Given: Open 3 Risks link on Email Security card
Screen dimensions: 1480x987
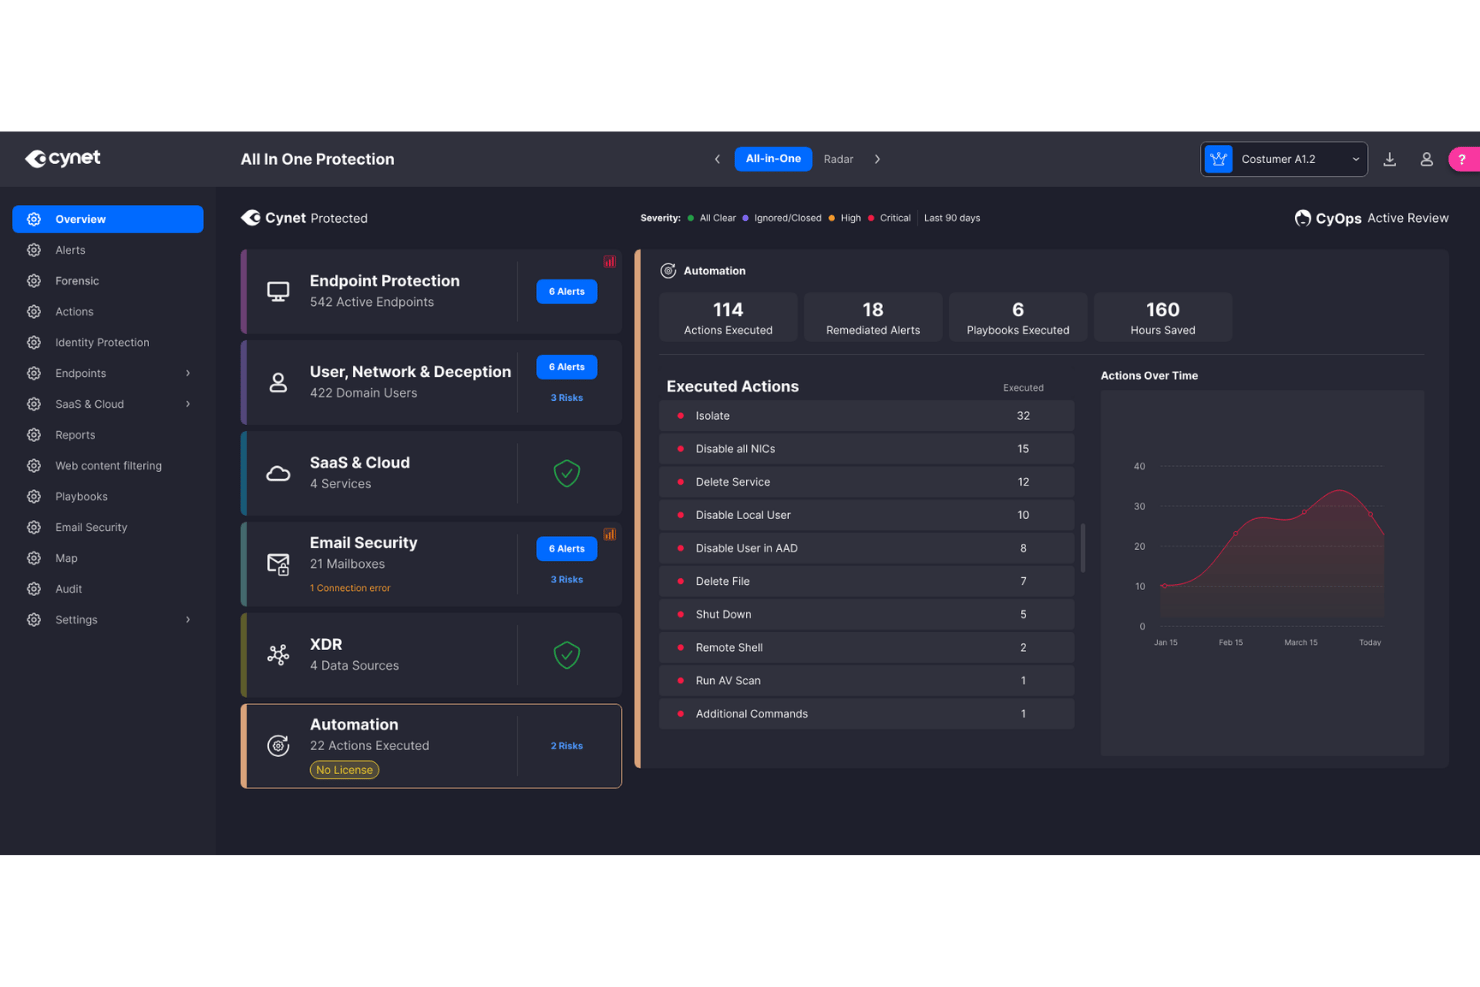Looking at the screenshot, I should [x=567, y=580].
